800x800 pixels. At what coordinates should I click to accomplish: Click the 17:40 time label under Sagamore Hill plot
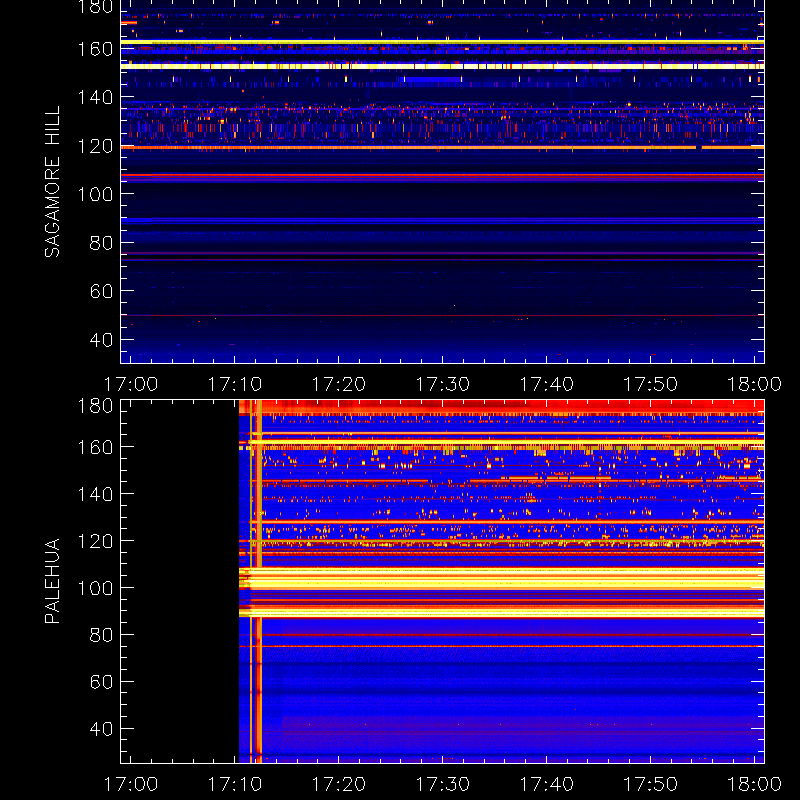[546, 384]
